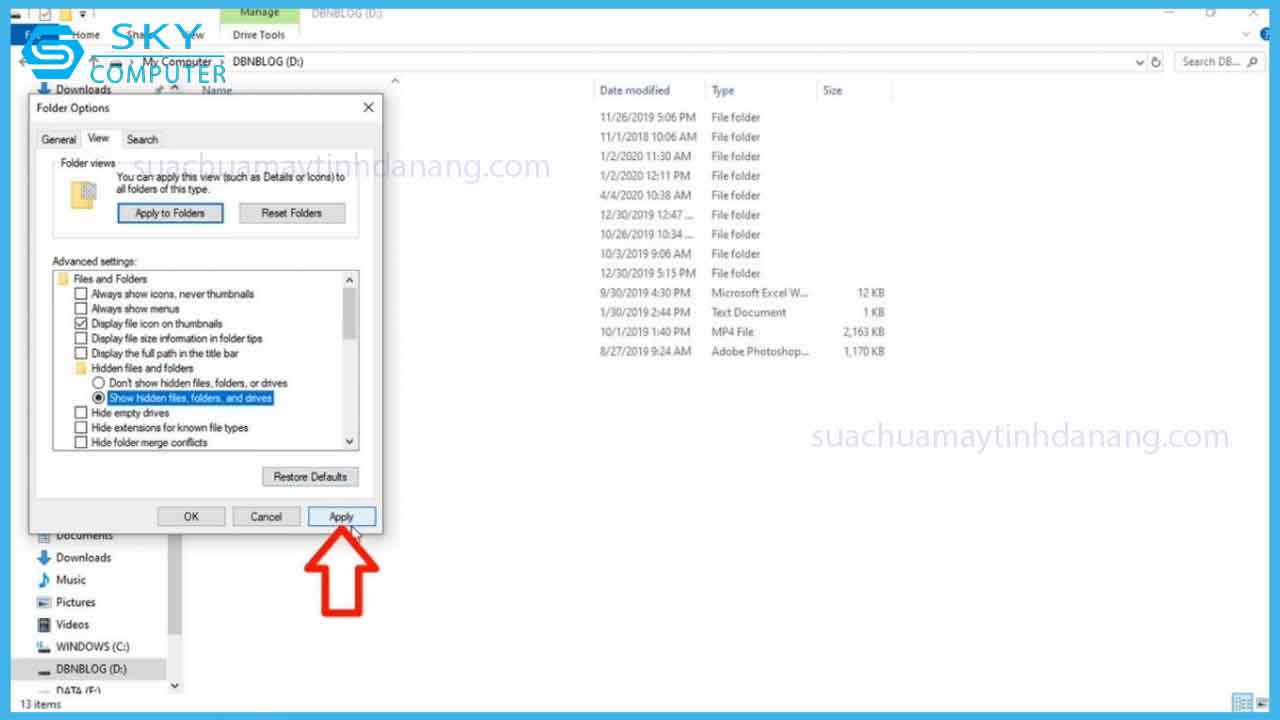The image size is (1280, 720).
Task: Switch to the General tab
Action: (58, 139)
